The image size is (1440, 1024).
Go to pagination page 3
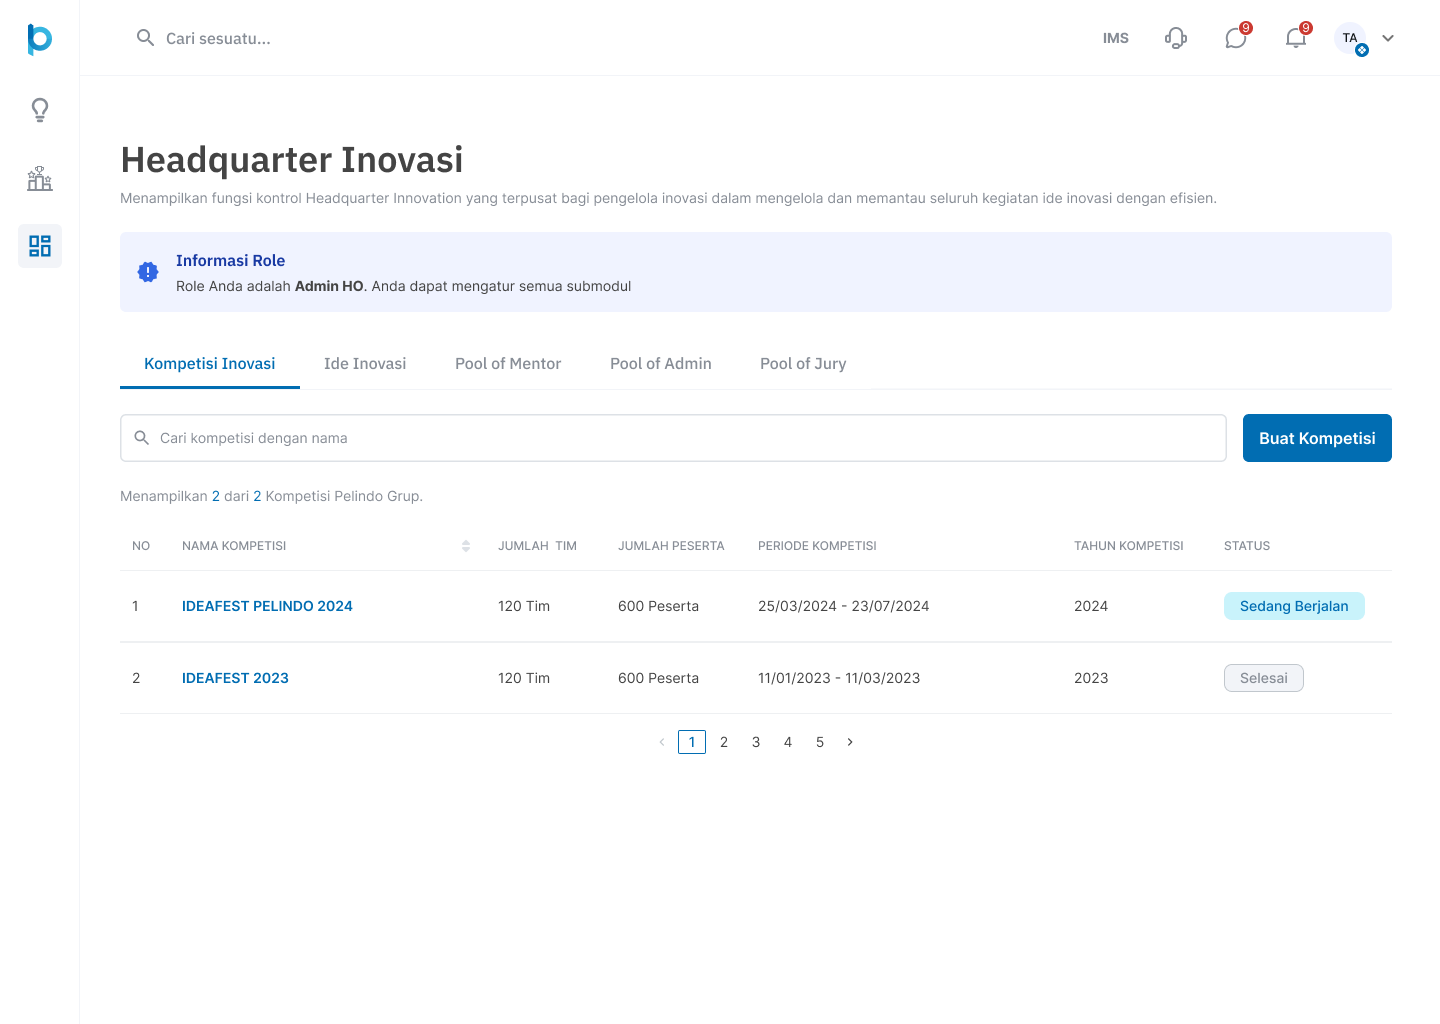tap(756, 742)
